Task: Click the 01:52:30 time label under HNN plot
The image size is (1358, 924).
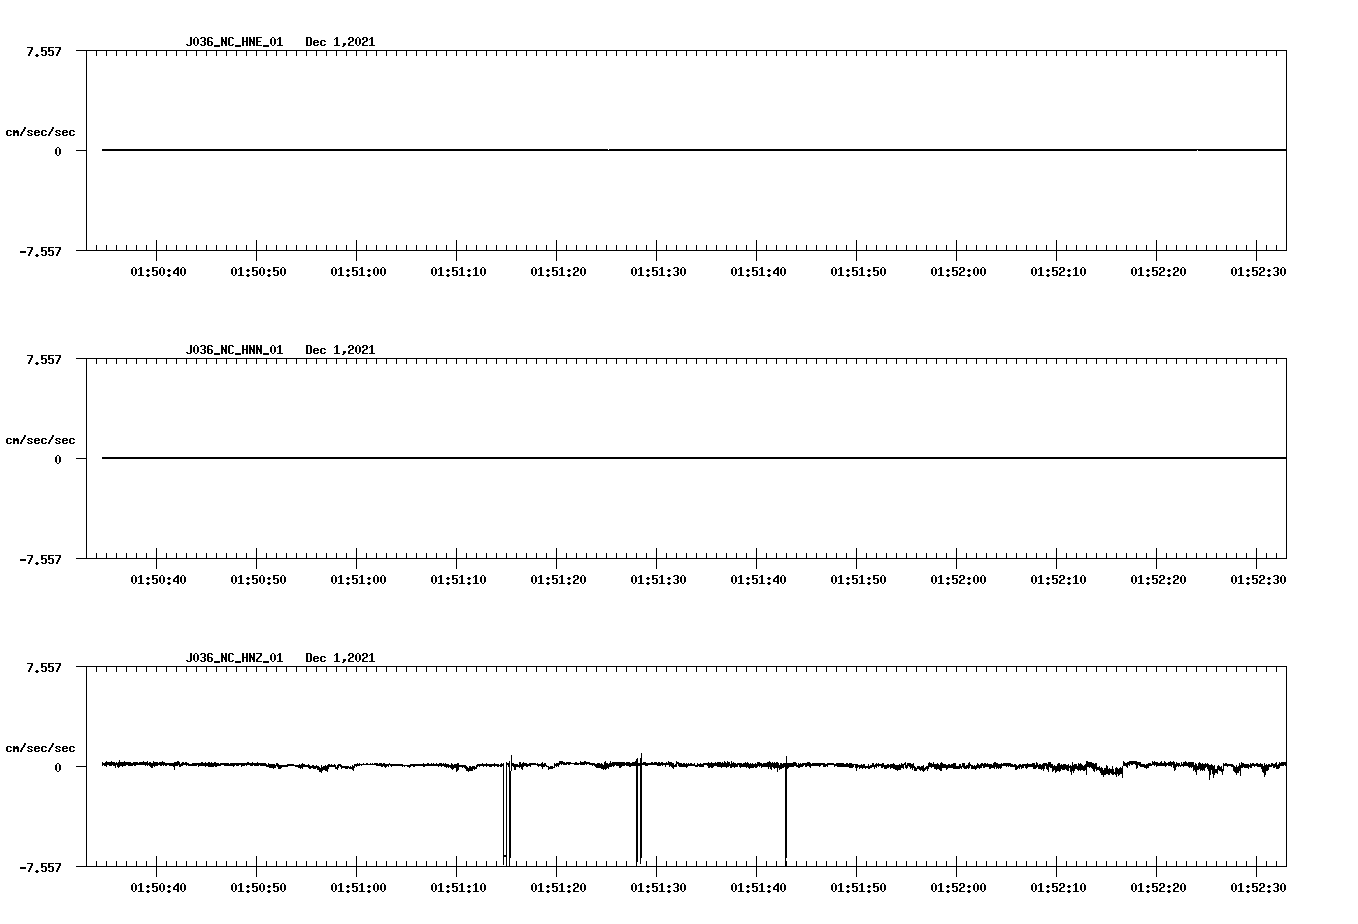Action: (1258, 580)
